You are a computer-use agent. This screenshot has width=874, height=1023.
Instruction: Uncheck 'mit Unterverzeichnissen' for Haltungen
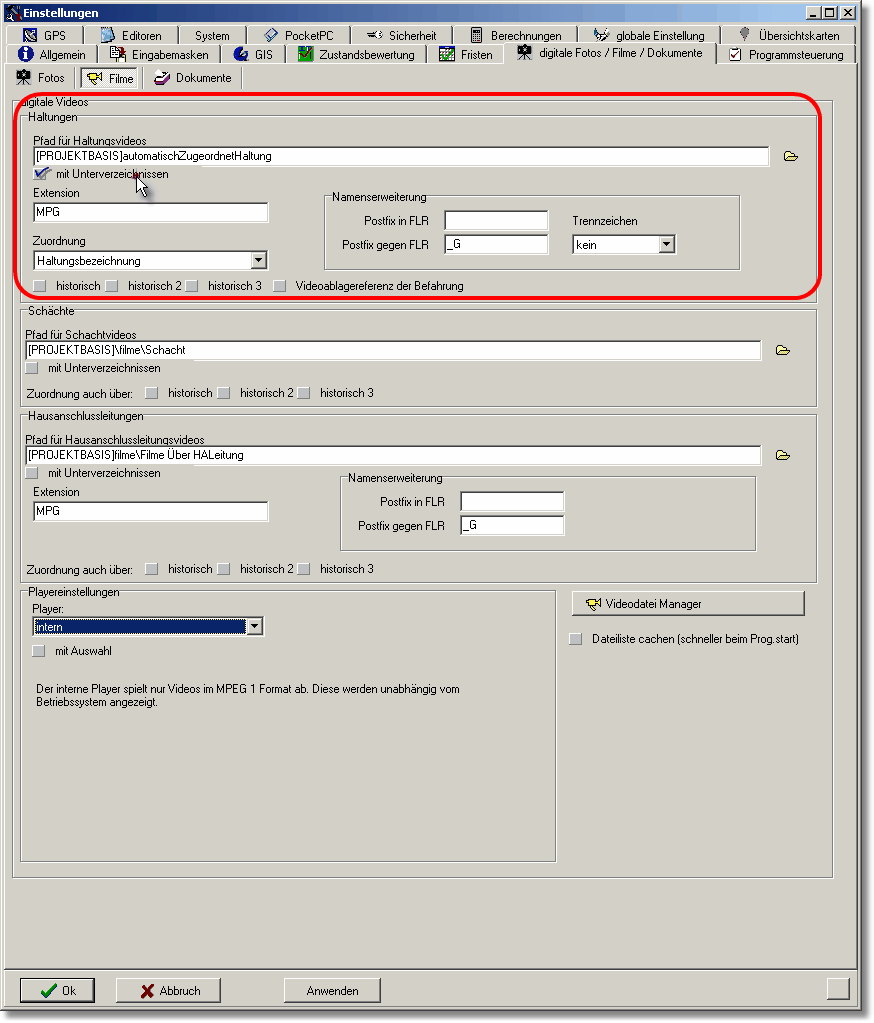40,174
